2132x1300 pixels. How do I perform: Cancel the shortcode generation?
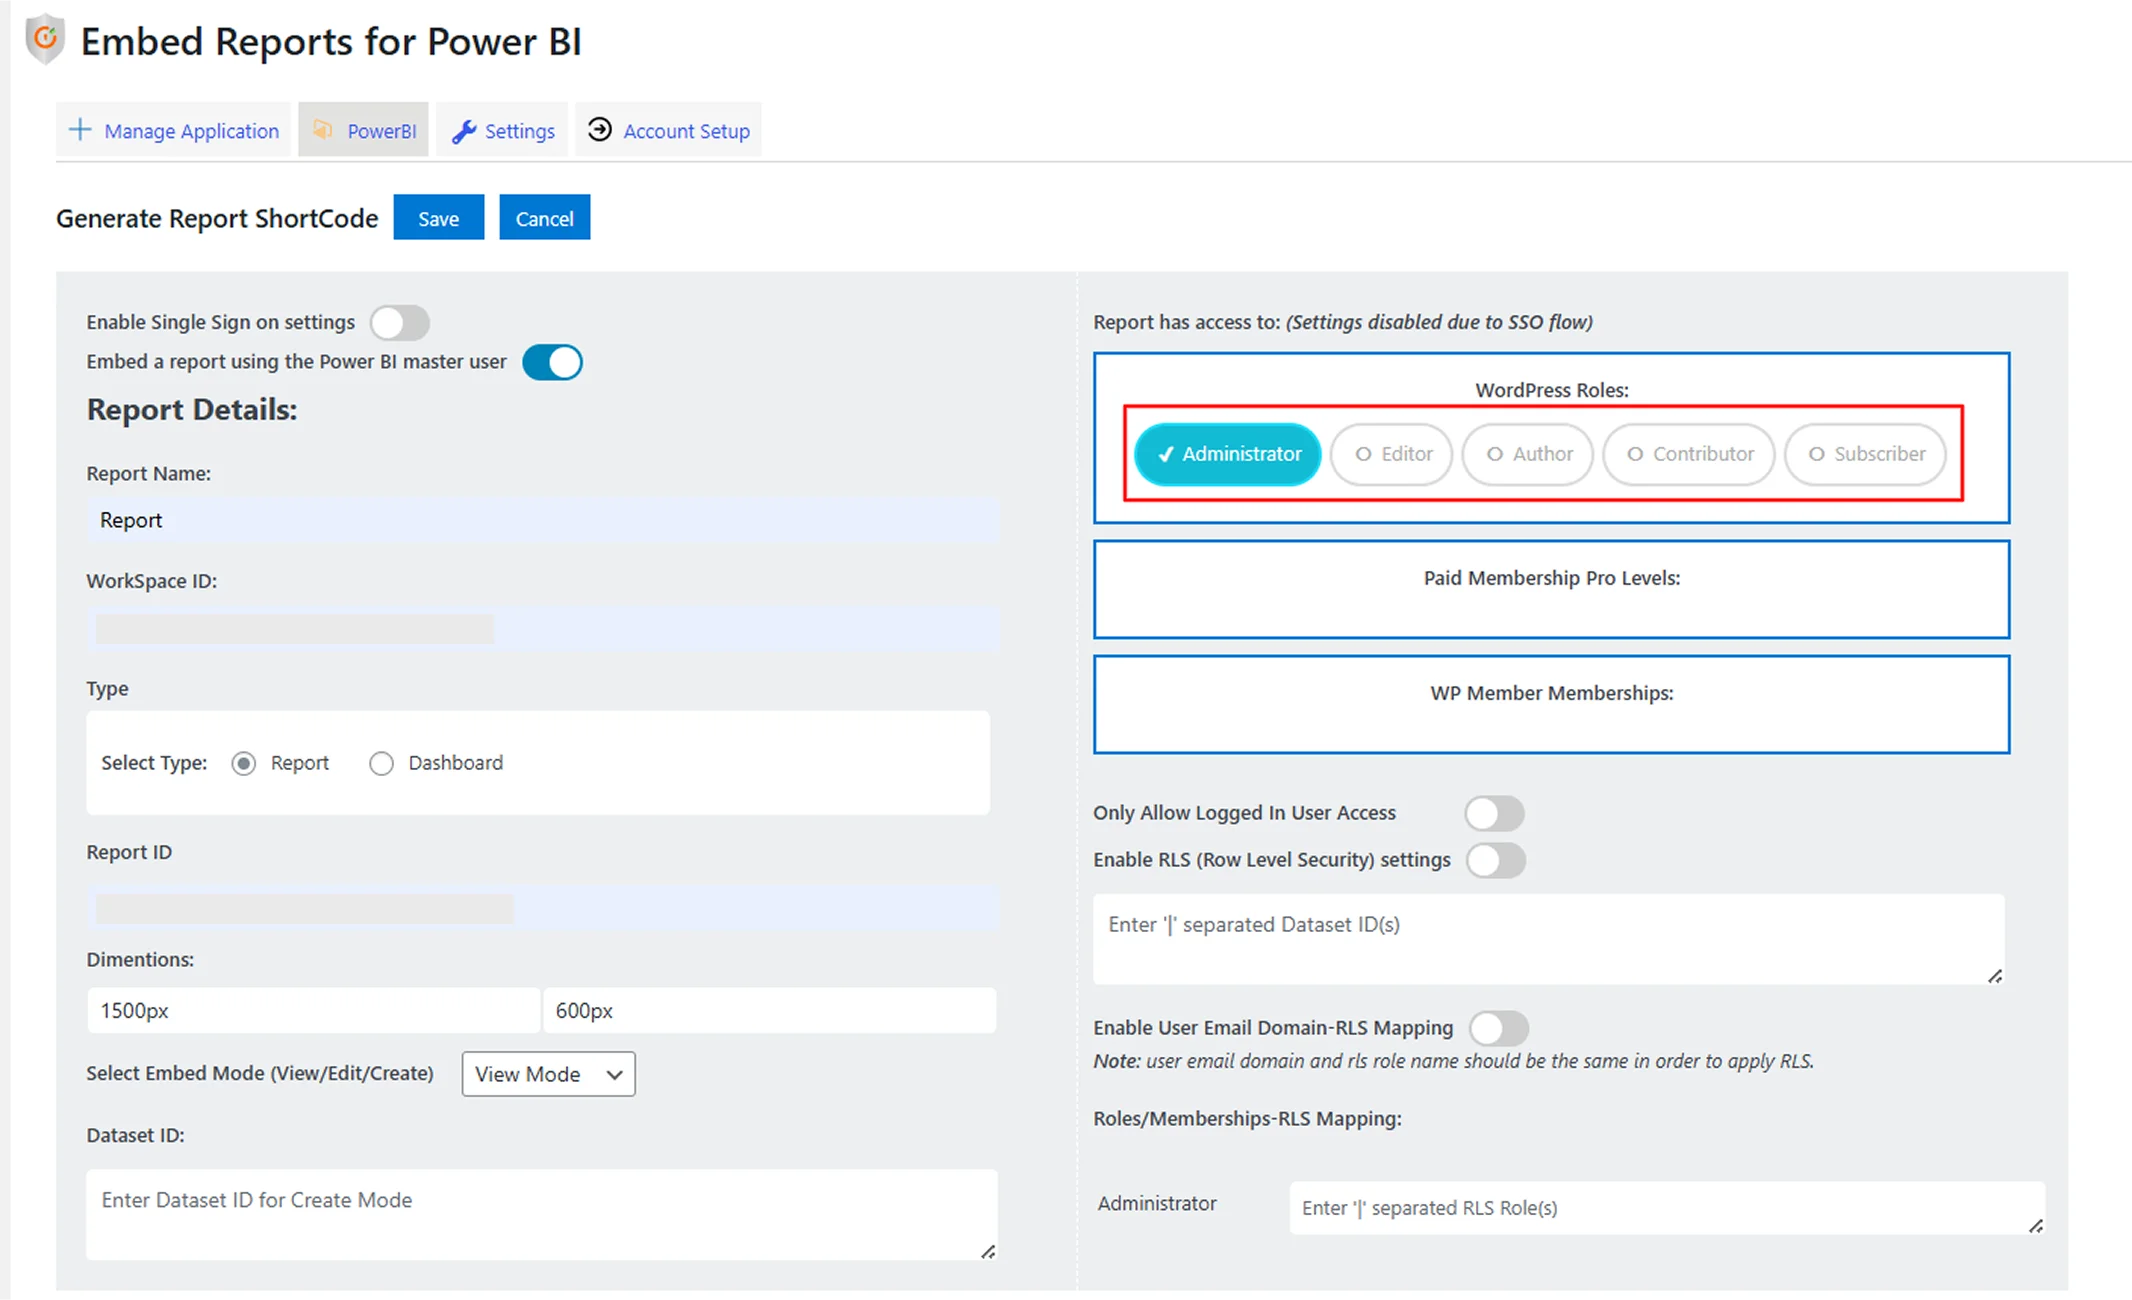coord(544,218)
